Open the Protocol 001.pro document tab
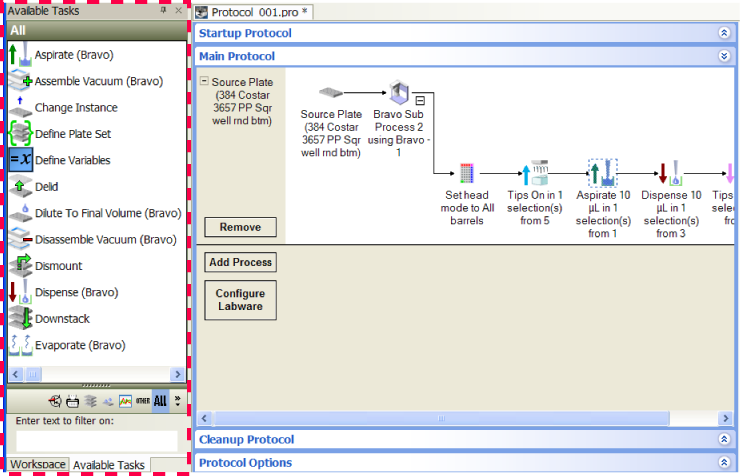The width and height of the screenshot is (740, 476). (x=253, y=12)
